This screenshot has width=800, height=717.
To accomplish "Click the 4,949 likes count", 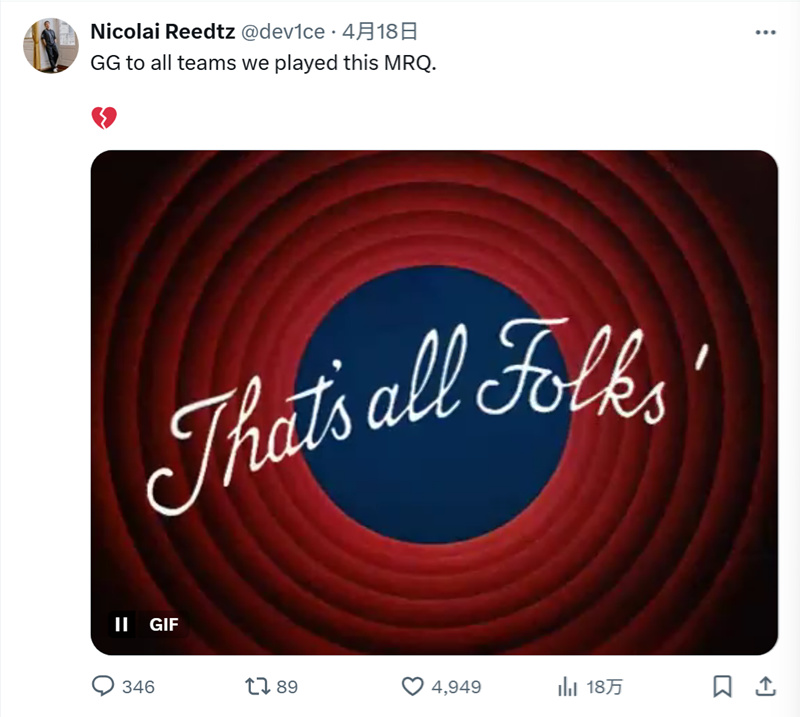I will 456,687.
